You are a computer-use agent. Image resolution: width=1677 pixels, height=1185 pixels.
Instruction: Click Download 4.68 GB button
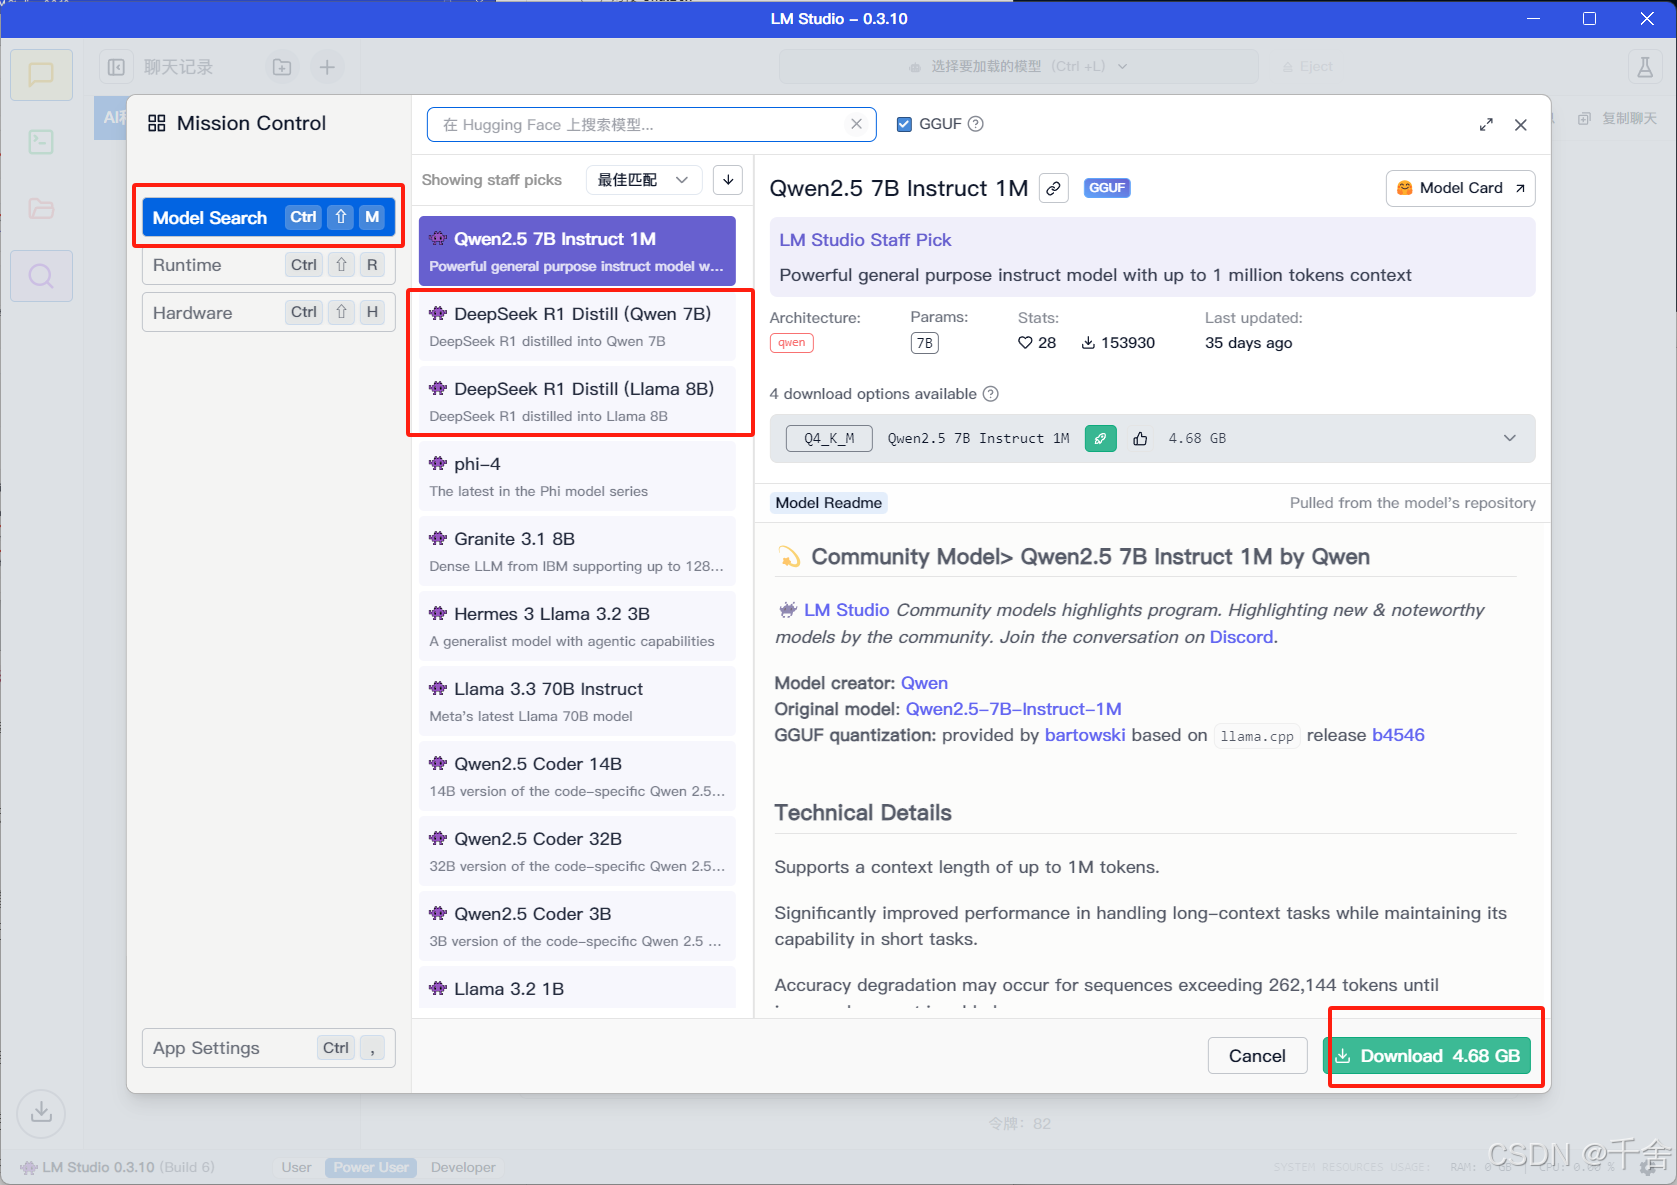tap(1428, 1056)
